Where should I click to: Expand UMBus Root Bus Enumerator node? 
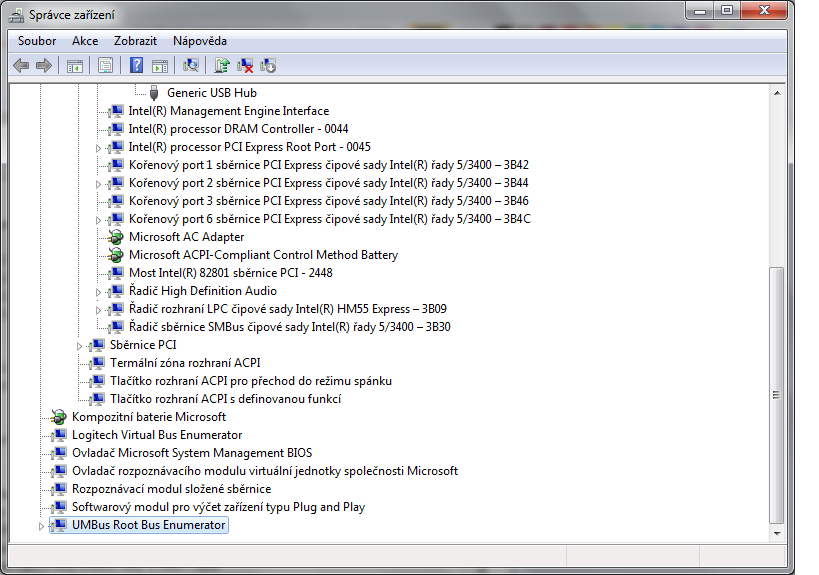click(x=41, y=526)
